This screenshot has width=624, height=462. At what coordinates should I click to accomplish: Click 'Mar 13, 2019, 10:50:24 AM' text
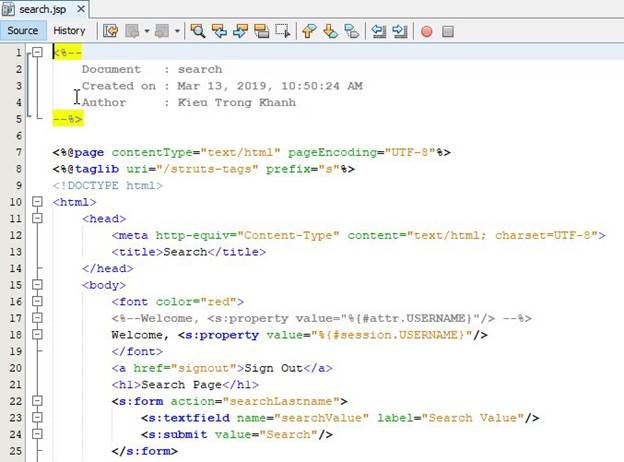click(x=270, y=86)
